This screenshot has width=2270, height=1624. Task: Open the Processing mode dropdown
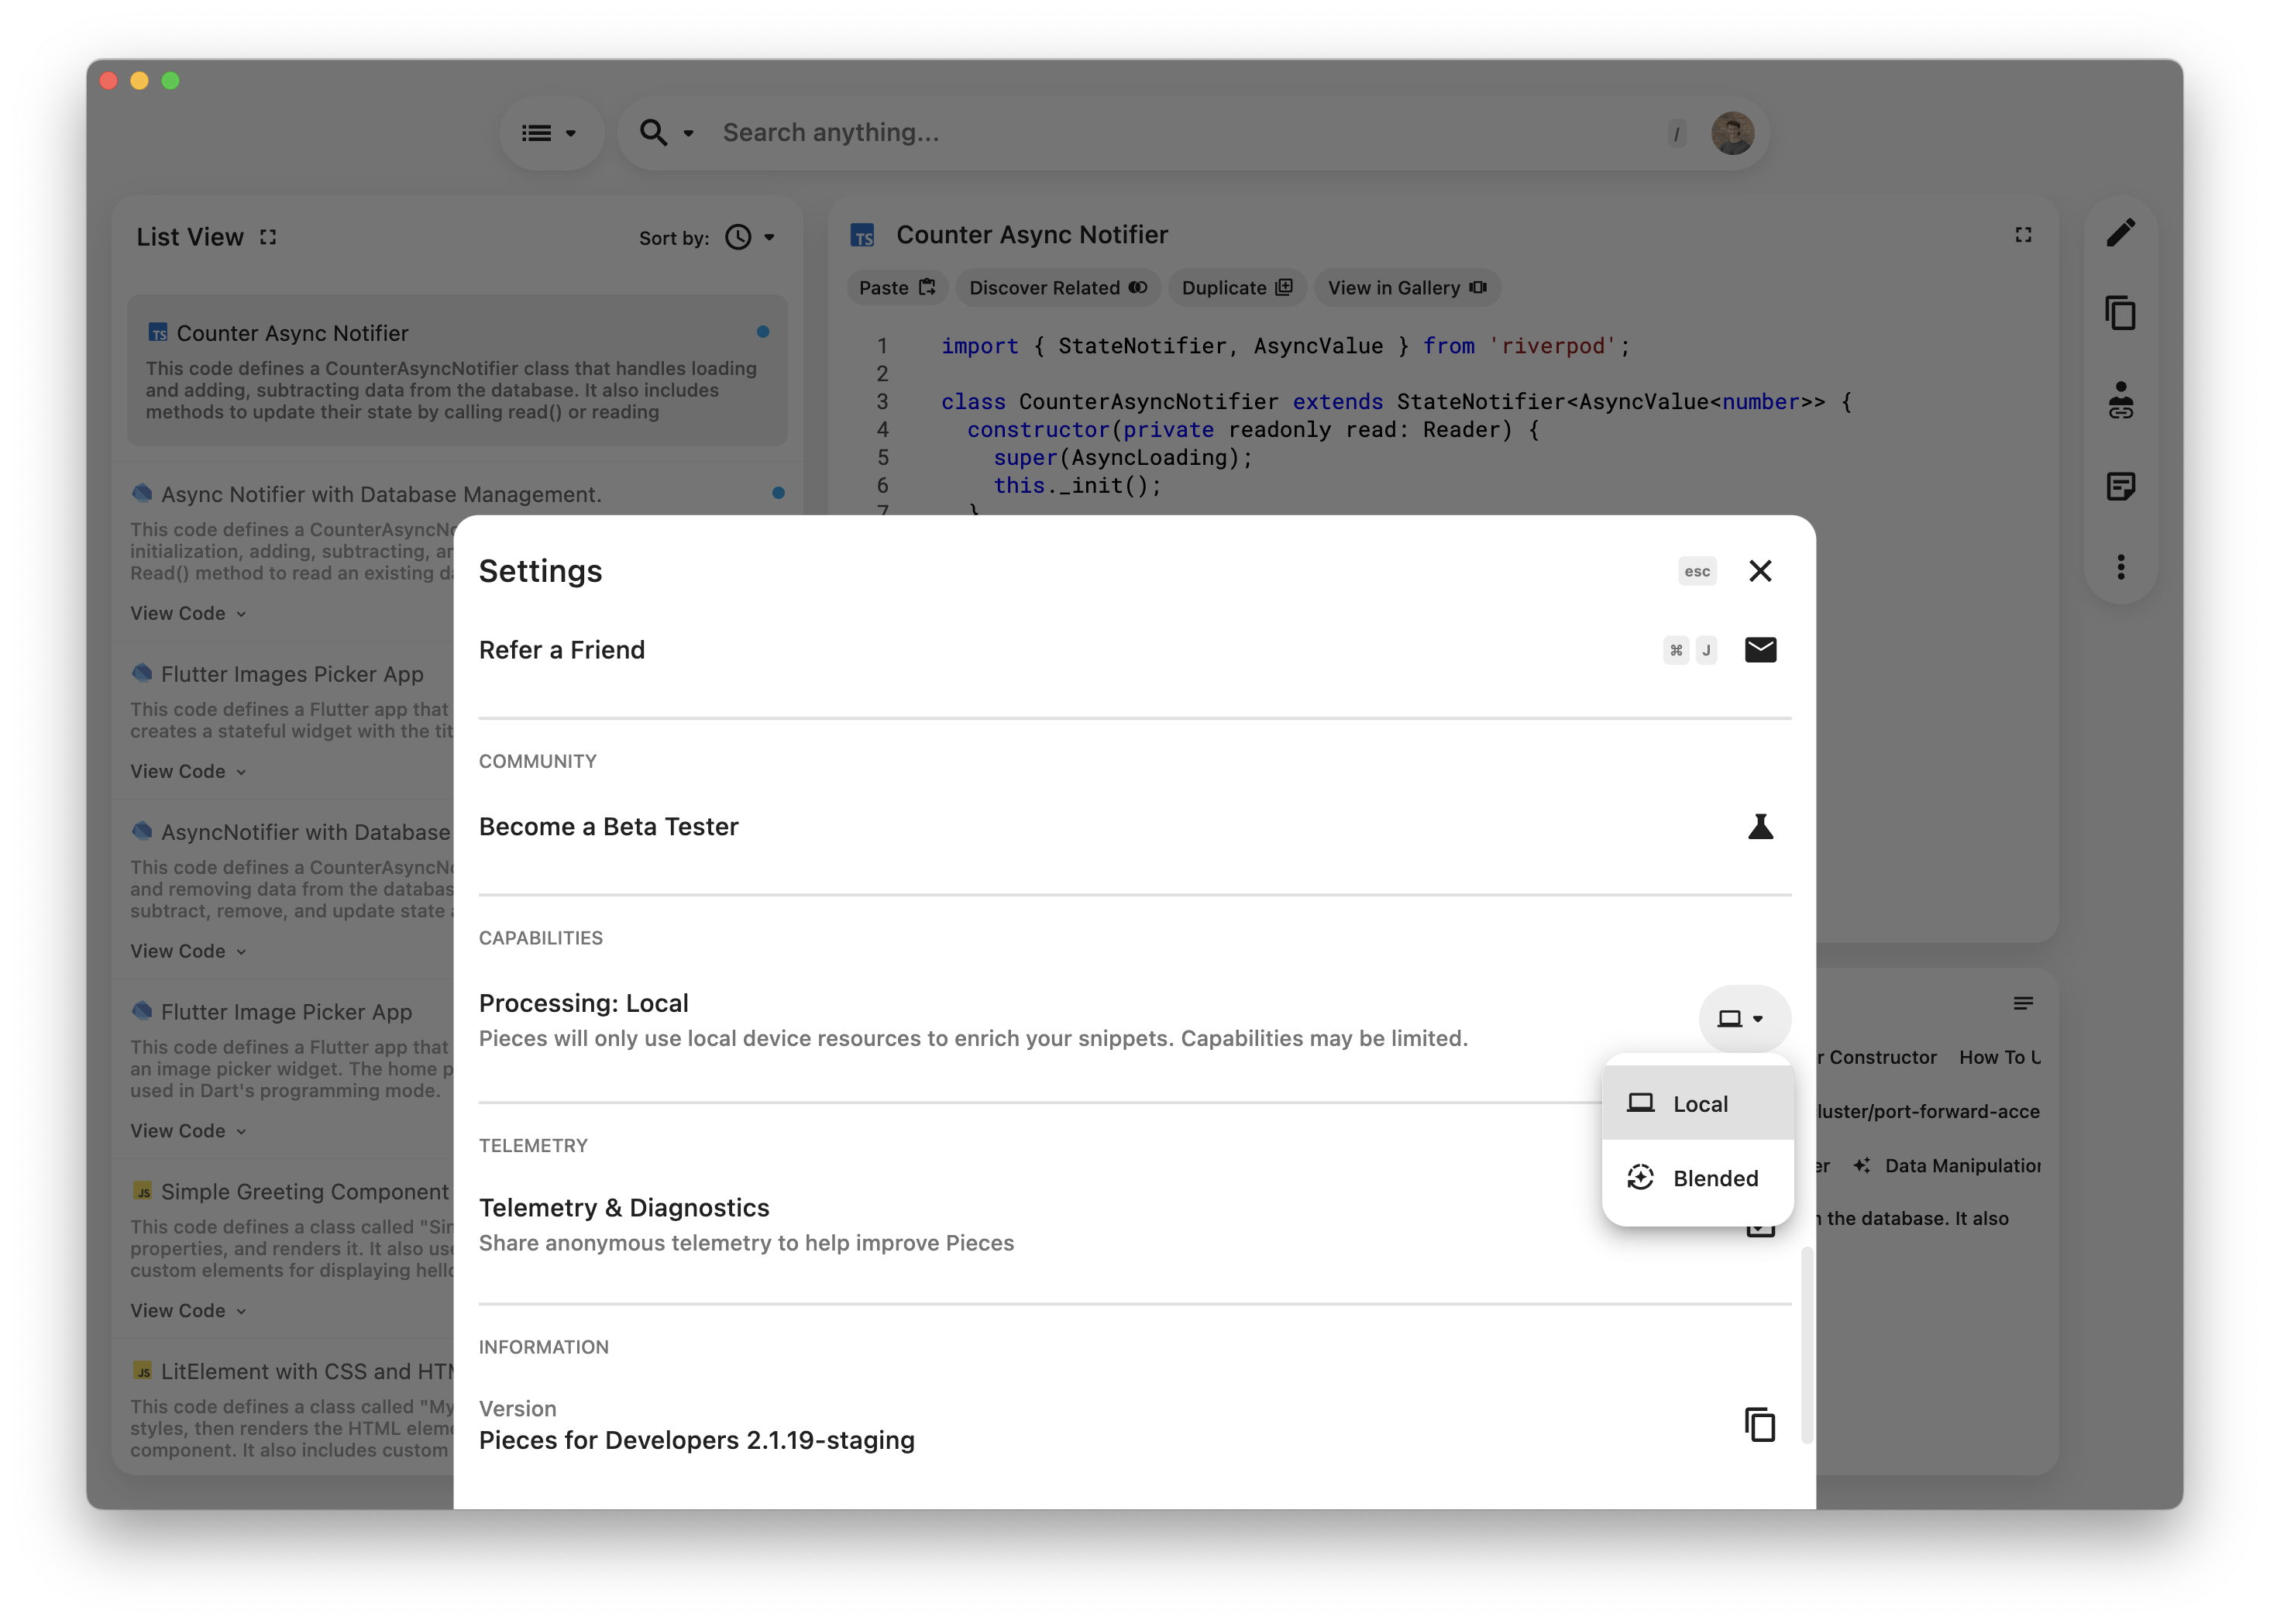click(x=1743, y=1019)
